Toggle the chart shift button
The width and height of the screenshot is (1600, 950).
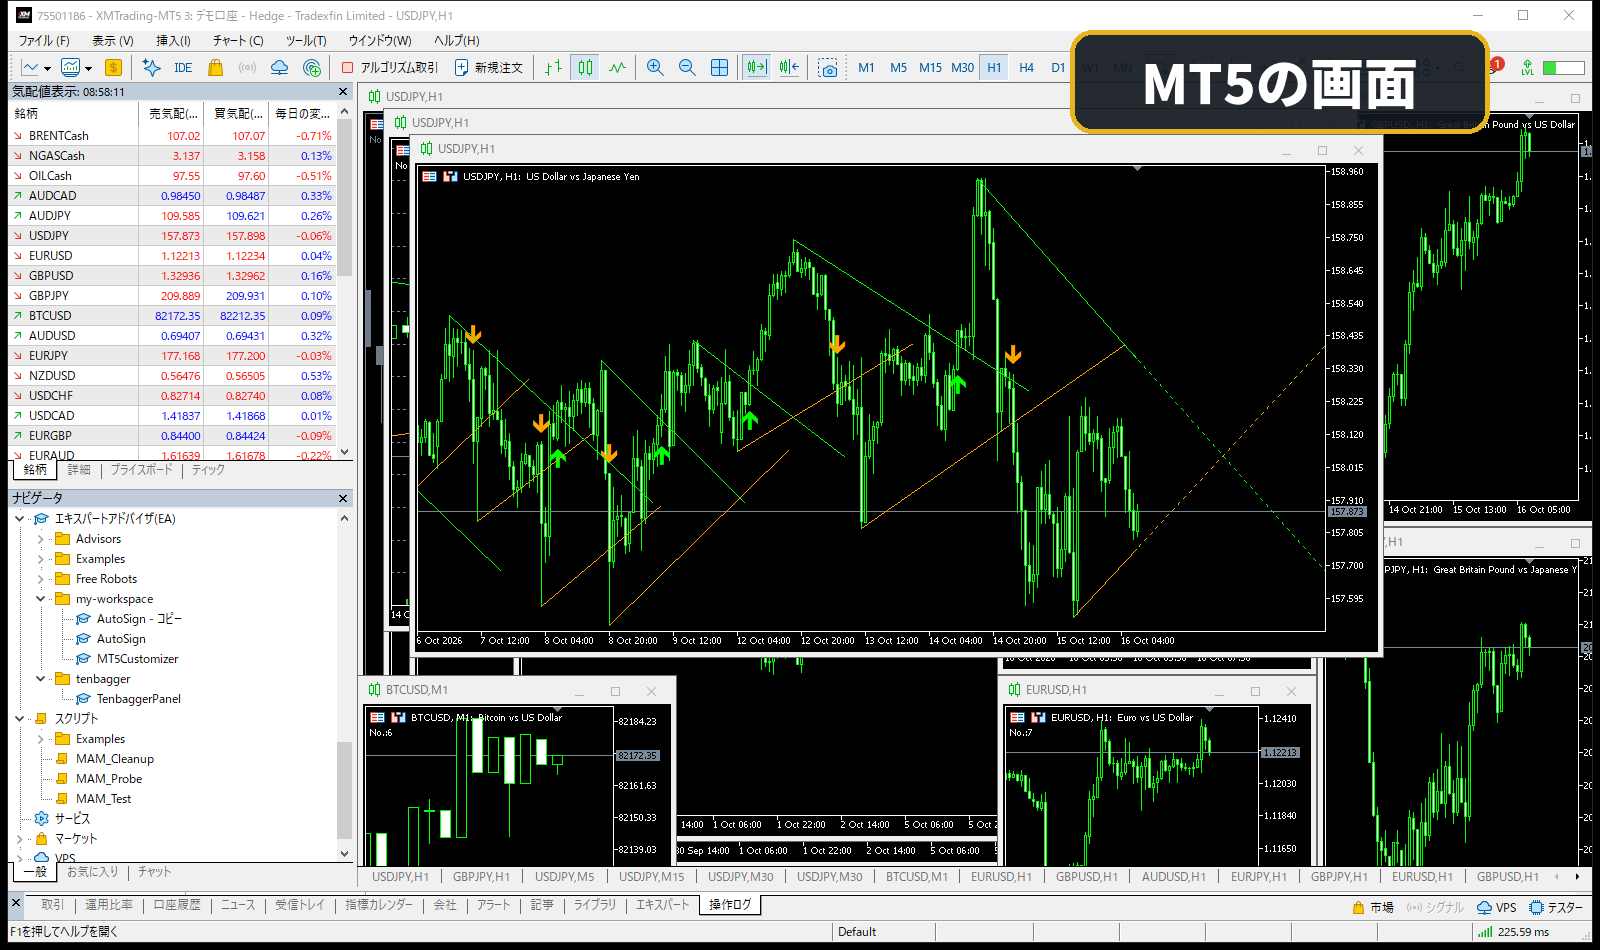pos(789,67)
